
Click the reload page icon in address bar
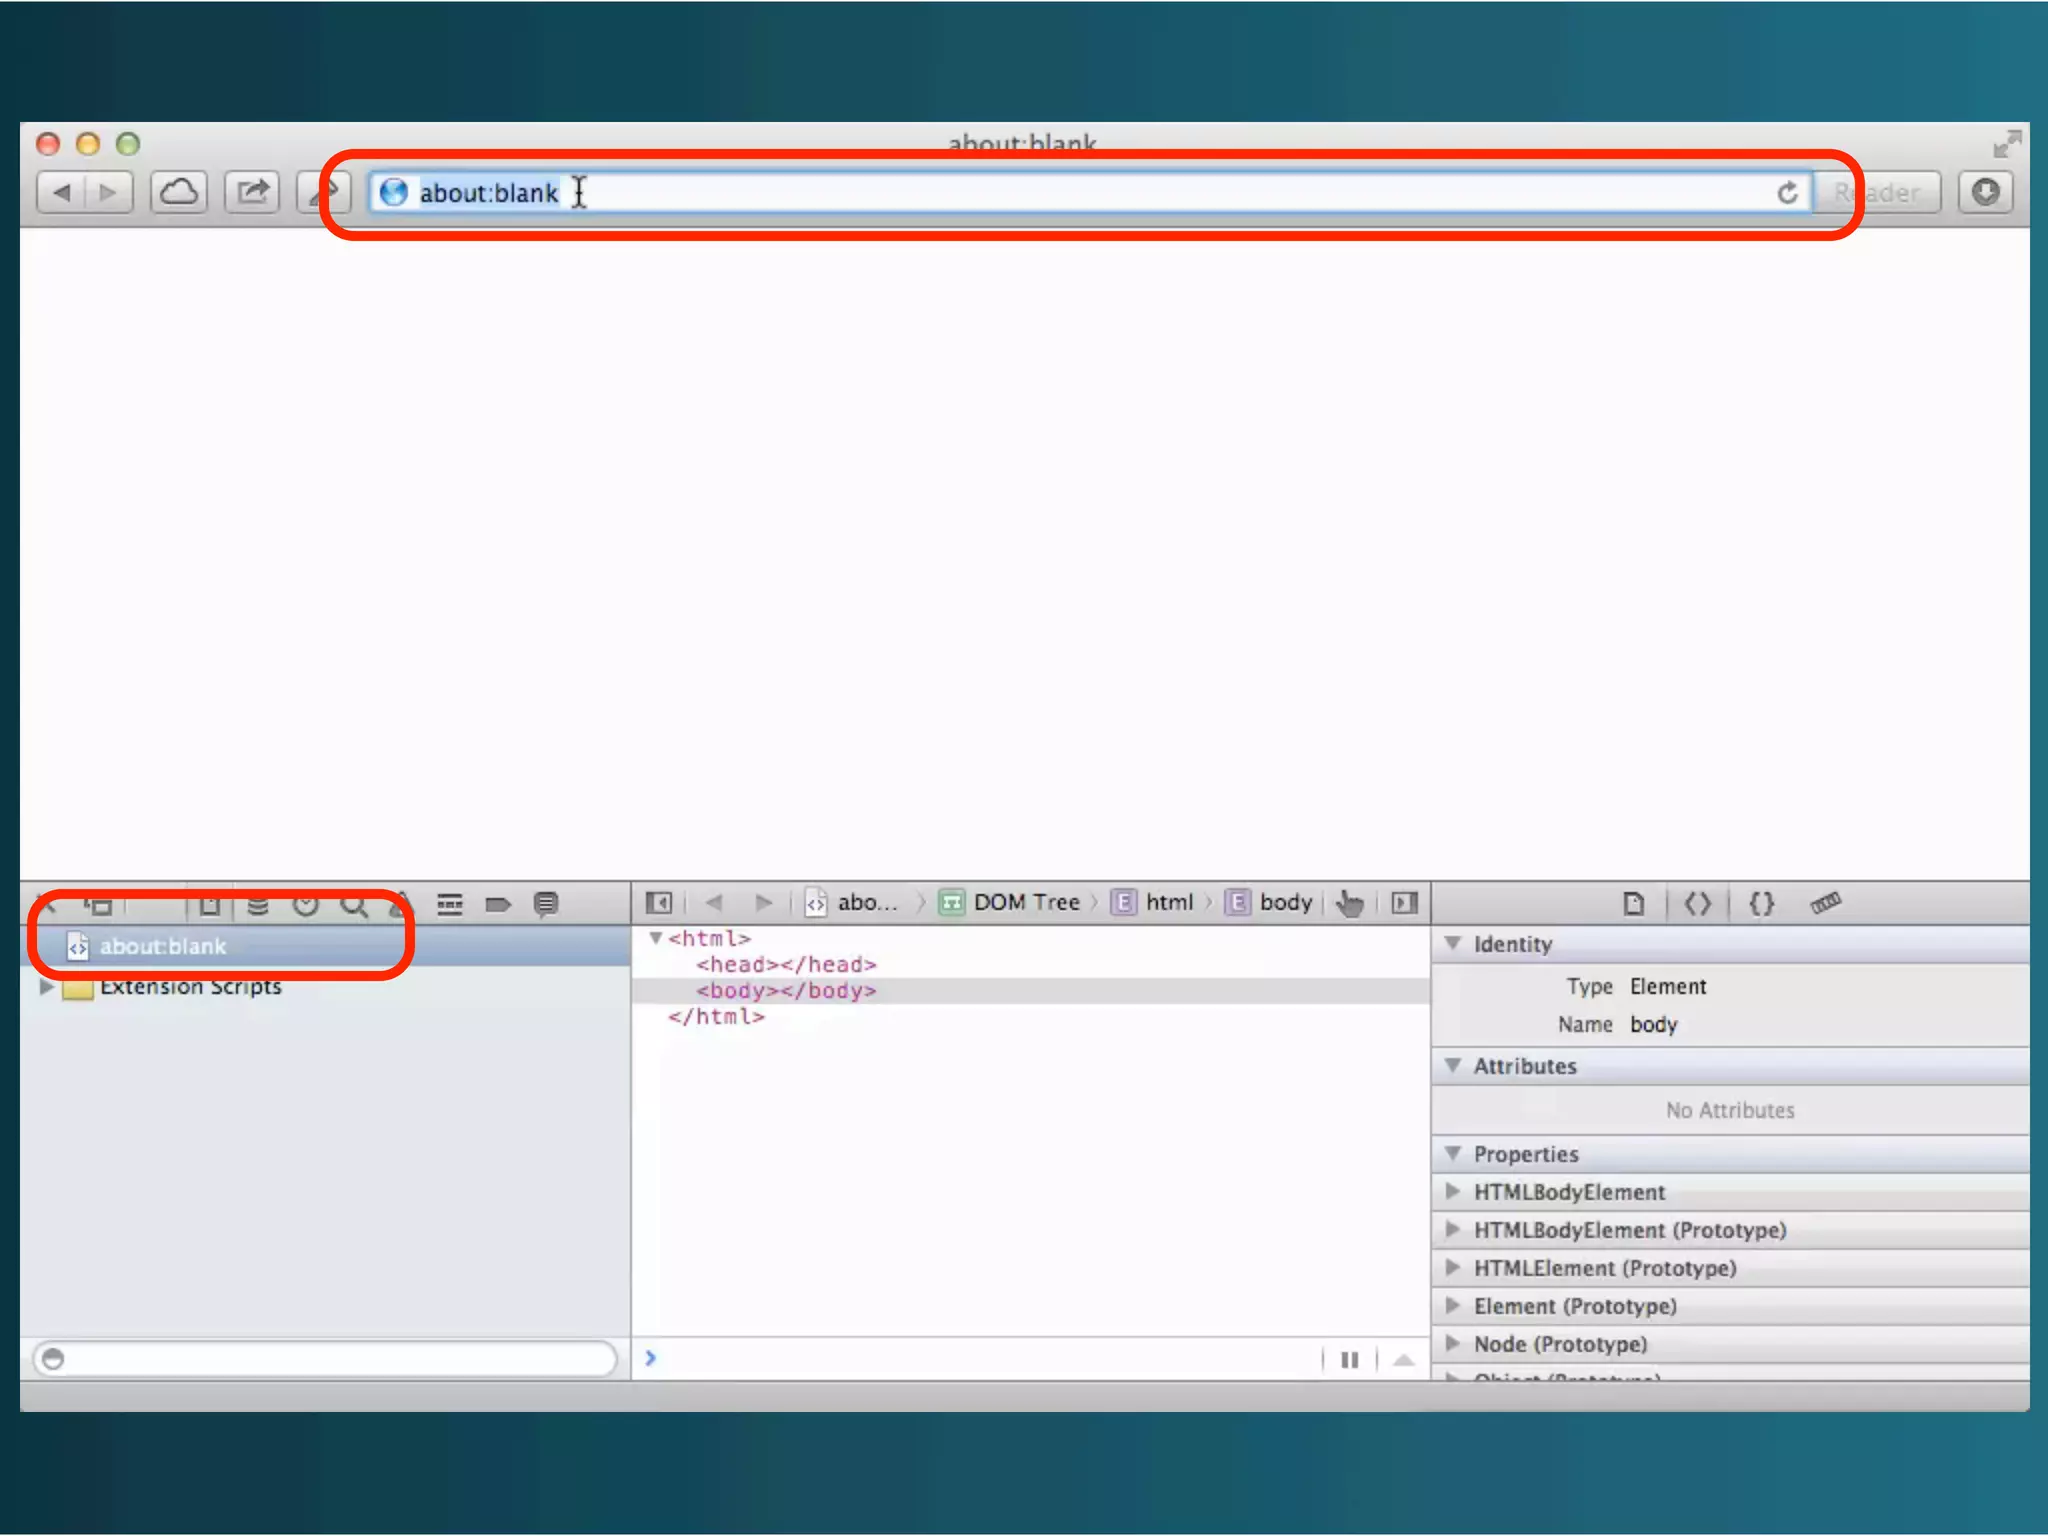pos(1787,193)
